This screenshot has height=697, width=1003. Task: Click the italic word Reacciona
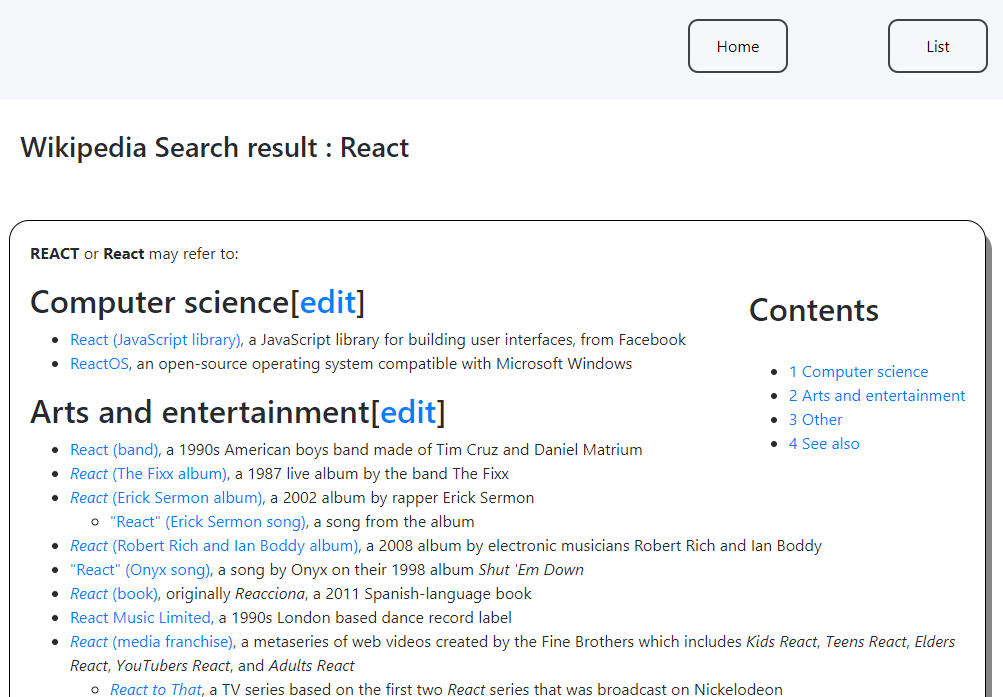tap(270, 593)
